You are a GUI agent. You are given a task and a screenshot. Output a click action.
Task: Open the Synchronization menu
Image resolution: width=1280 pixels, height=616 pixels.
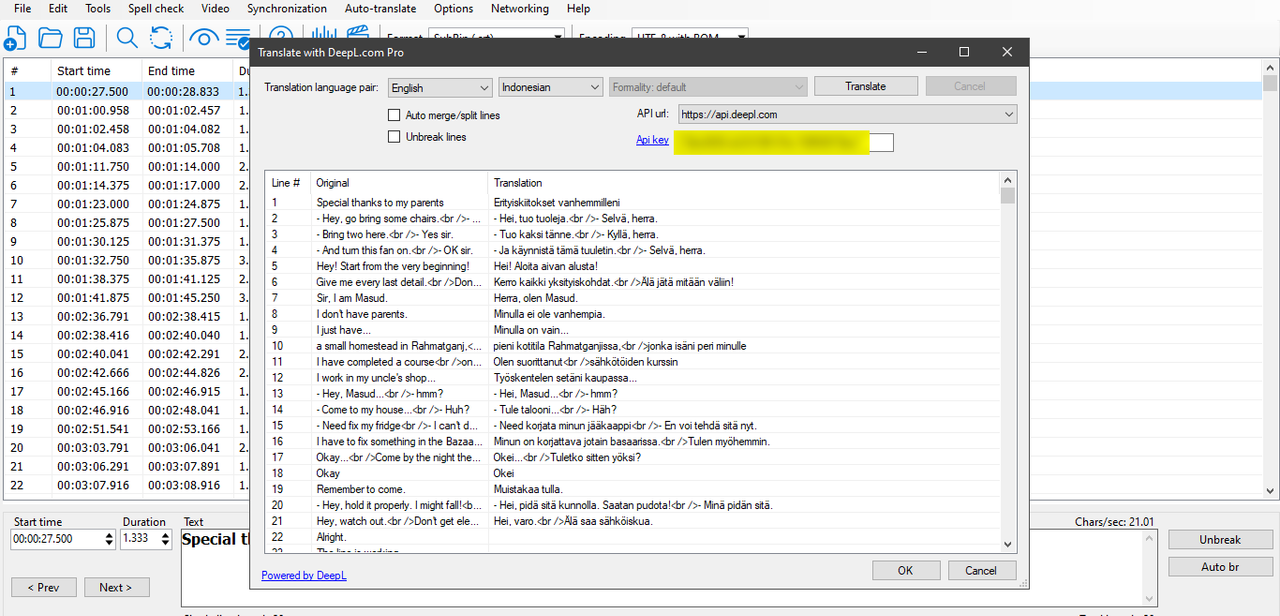pyautogui.click(x=287, y=9)
